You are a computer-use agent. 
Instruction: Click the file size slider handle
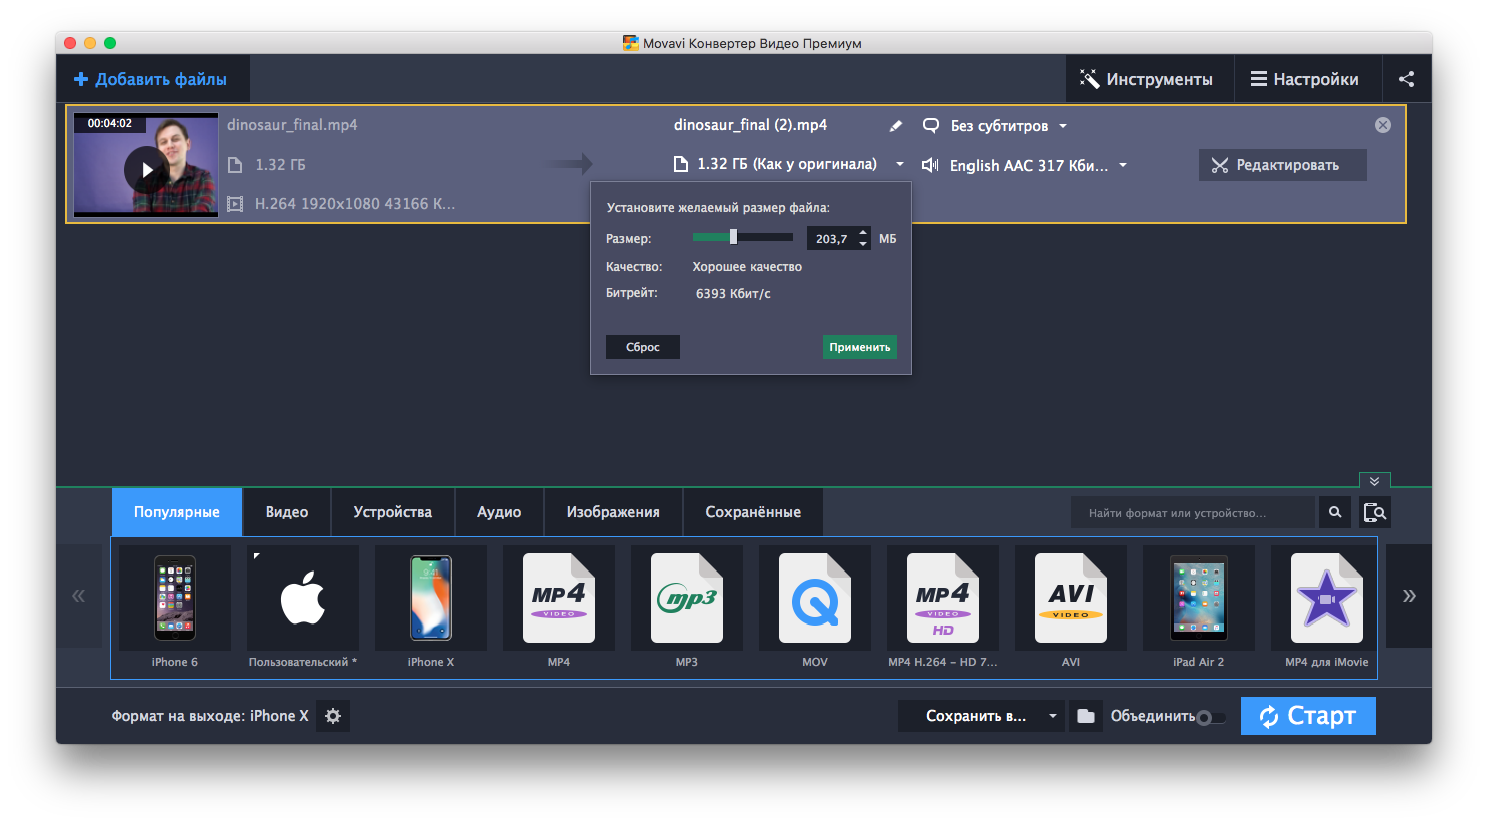pos(733,237)
